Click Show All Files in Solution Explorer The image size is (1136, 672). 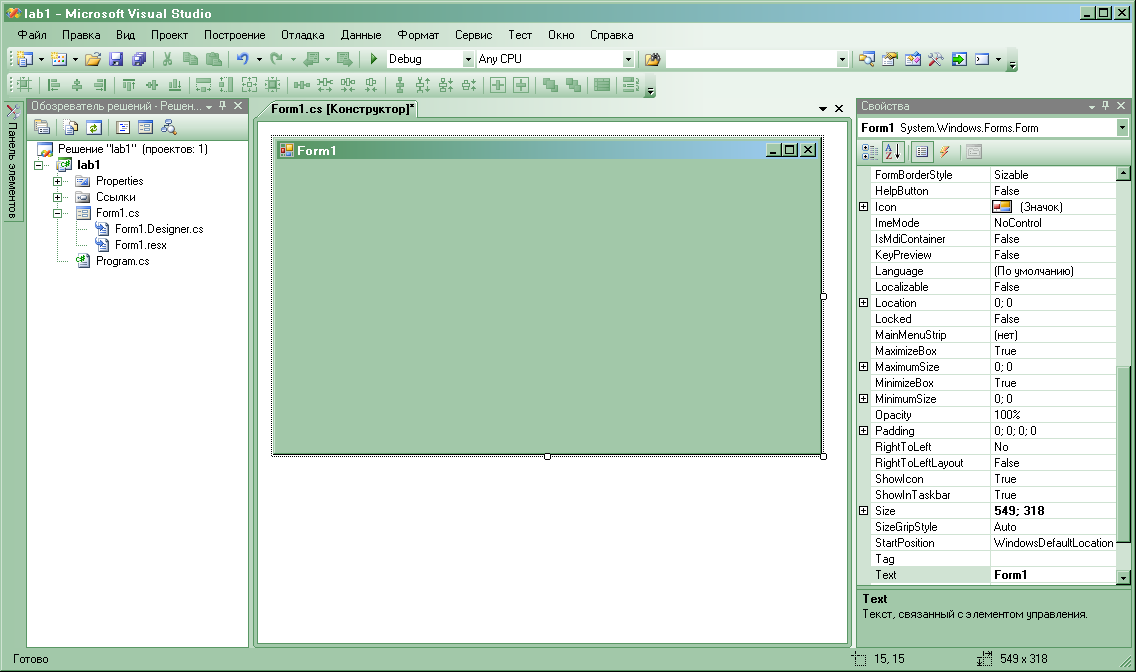[x=70, y=127]
